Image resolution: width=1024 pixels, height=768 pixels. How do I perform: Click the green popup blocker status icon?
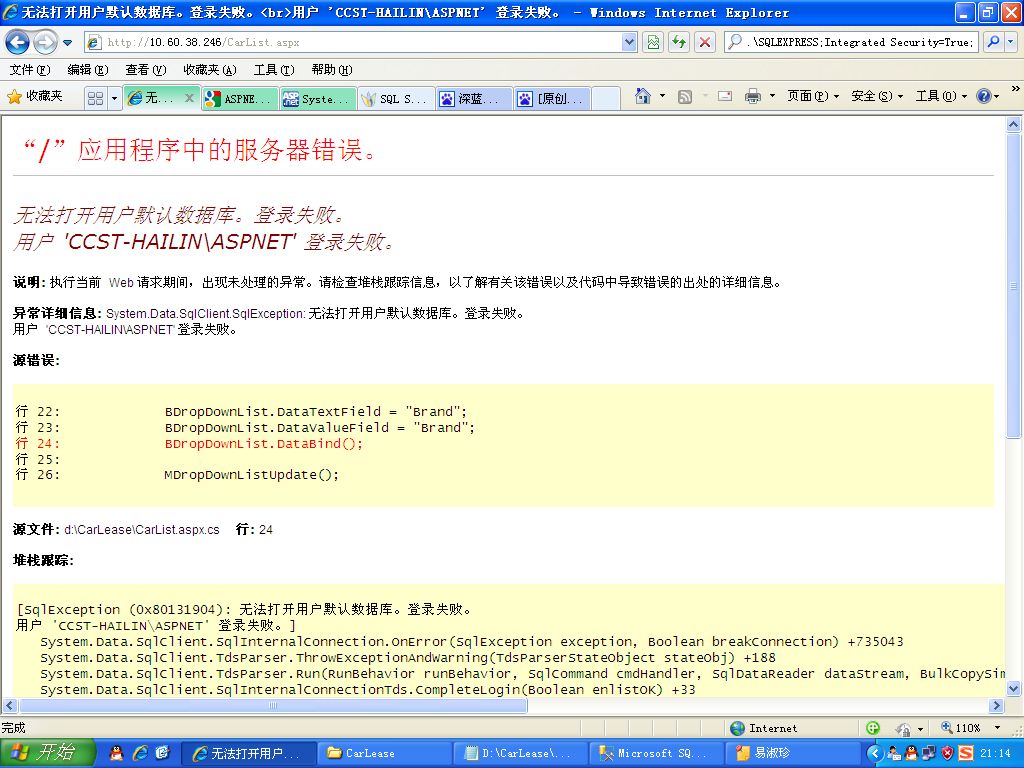pyautogui.click(x=872, y=728)
